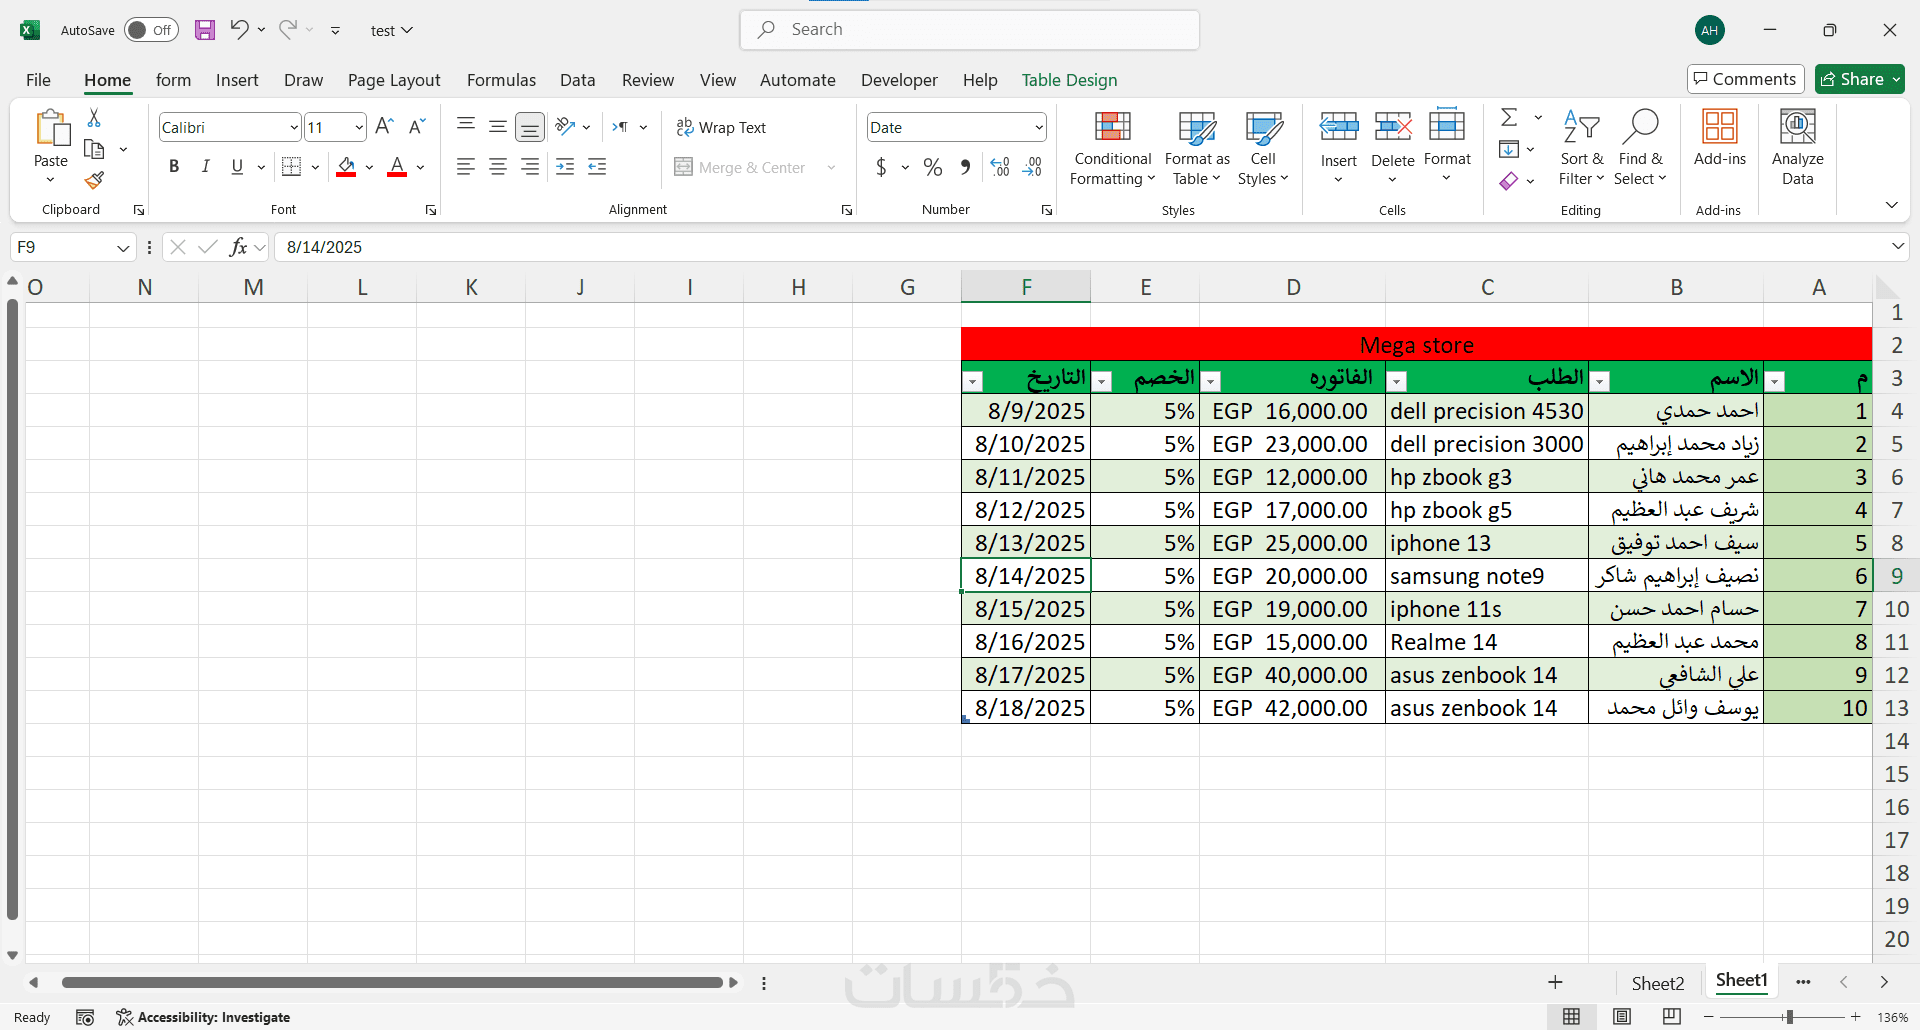Toggle Italic formatting
1920x1030 pixels.
point(206,167)
